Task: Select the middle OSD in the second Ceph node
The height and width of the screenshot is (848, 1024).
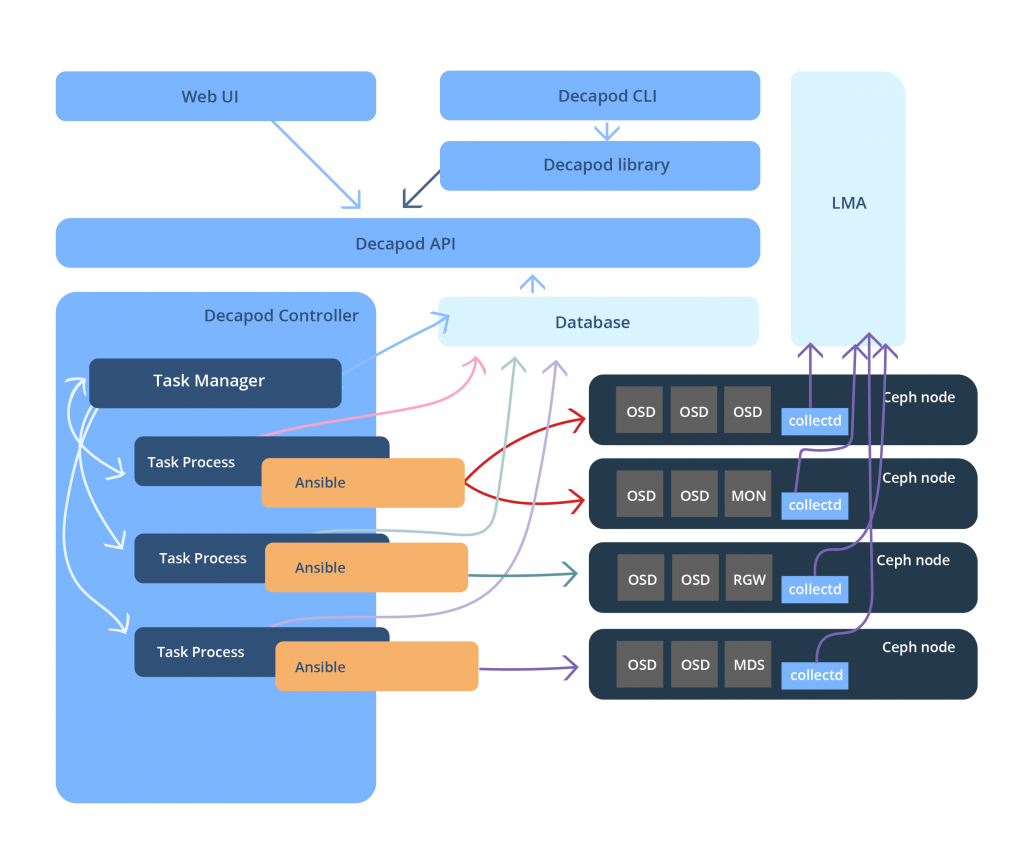Action: coord(693,494)
